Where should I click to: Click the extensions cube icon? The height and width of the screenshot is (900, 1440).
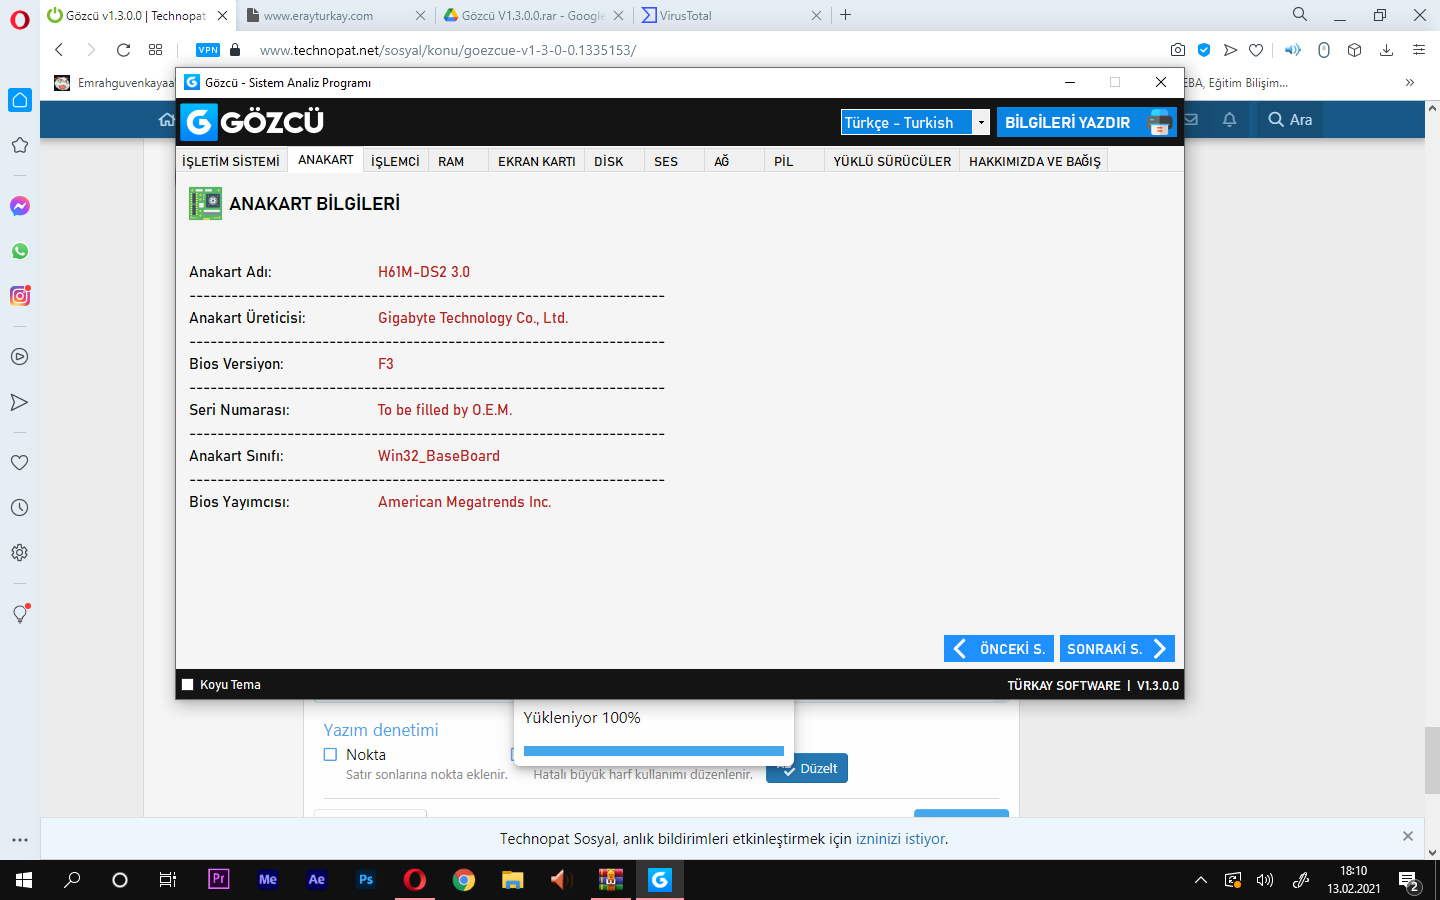(x=1355, y=50)
